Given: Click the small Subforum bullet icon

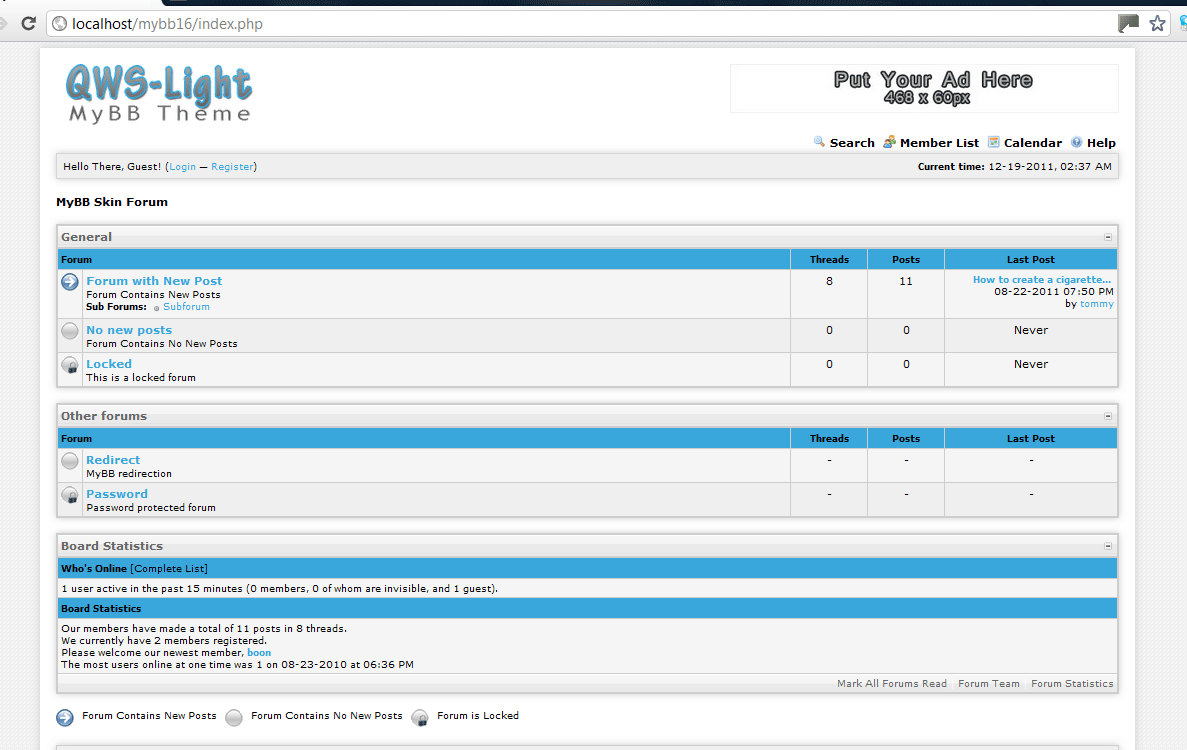Looking at the screenshot, I should (x=157, y=308).
